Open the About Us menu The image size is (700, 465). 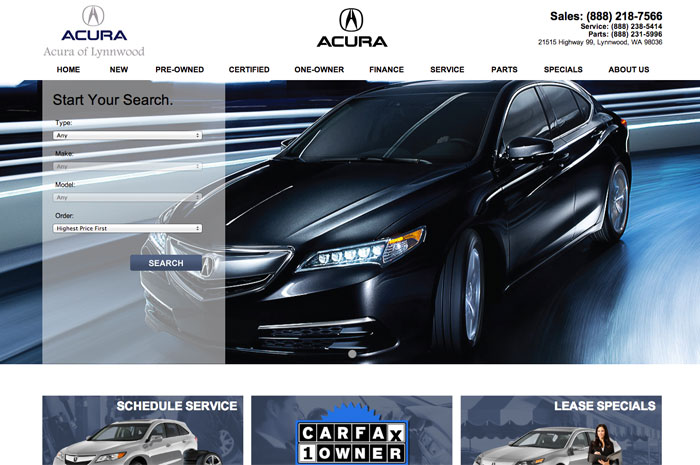(629, 70)
